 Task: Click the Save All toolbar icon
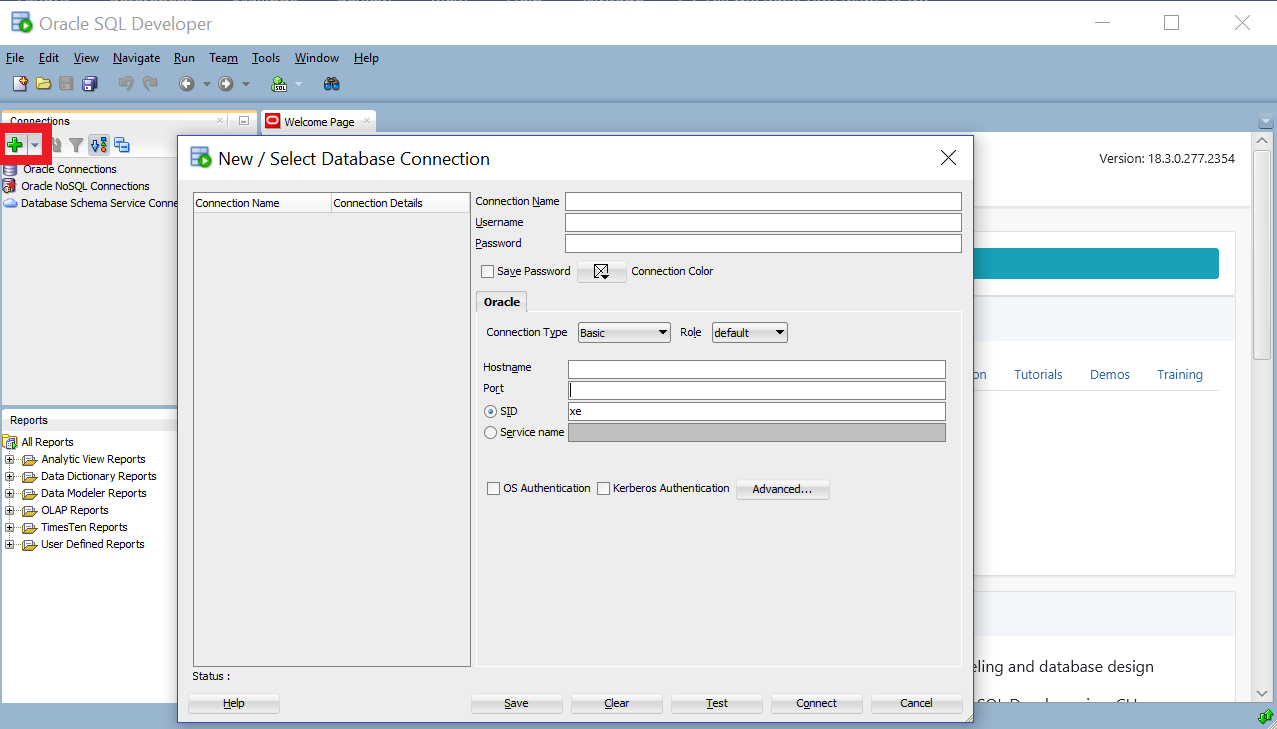coord(90,84)
